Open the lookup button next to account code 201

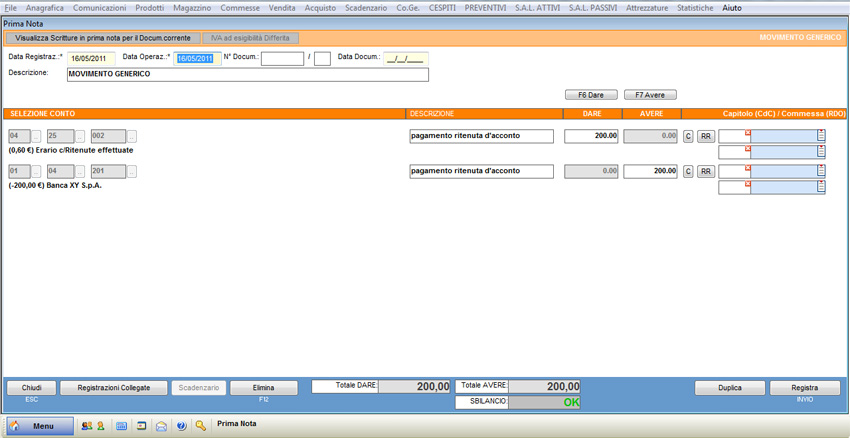pos(131,171)
